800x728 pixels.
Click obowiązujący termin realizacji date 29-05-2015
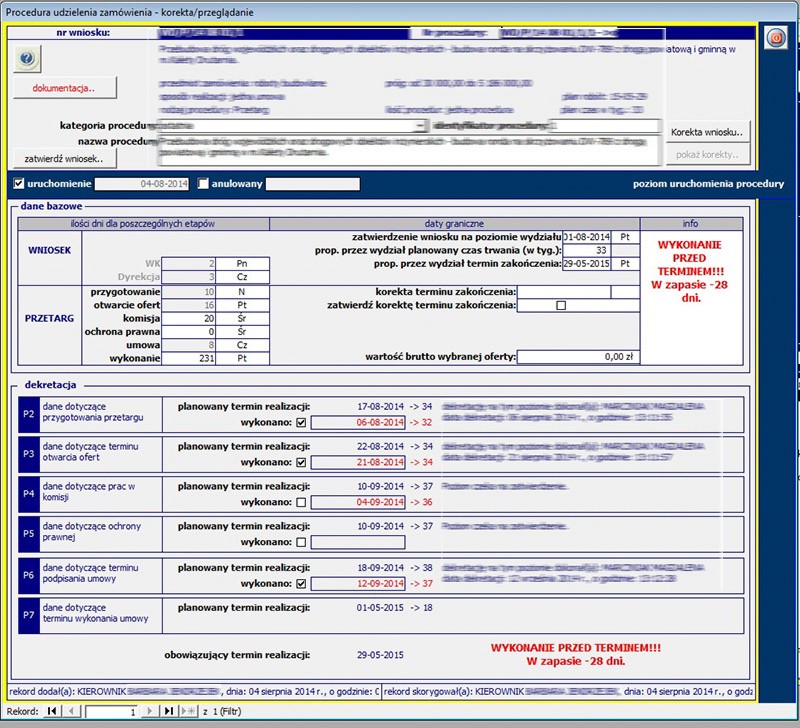[x=380, y=655]
